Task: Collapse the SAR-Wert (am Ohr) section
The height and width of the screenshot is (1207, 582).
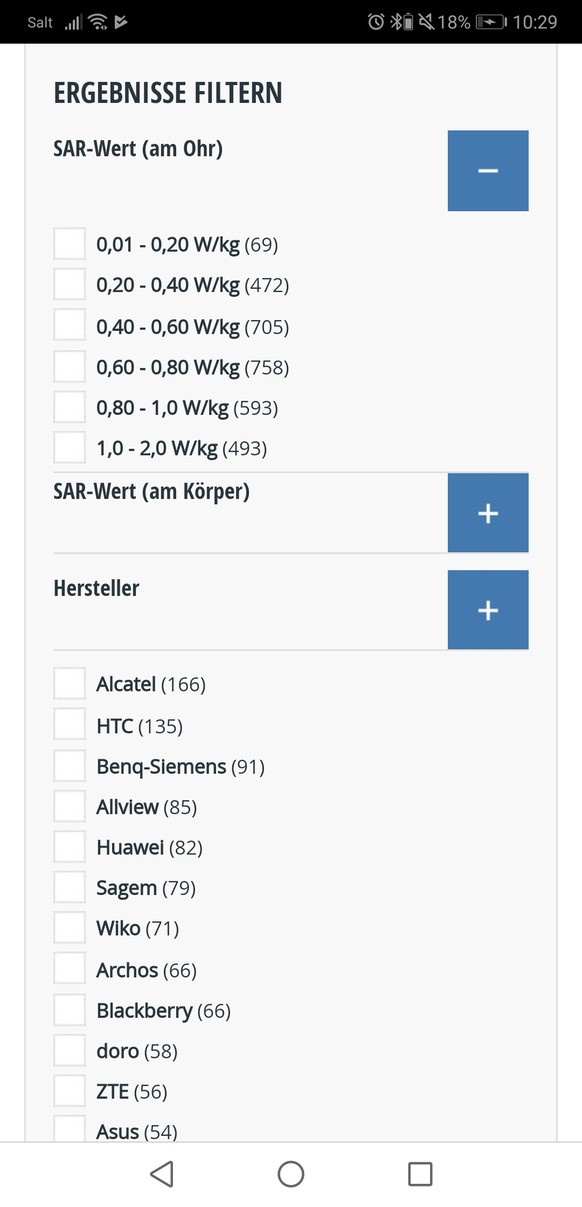Action: click(x=488, y=171)
